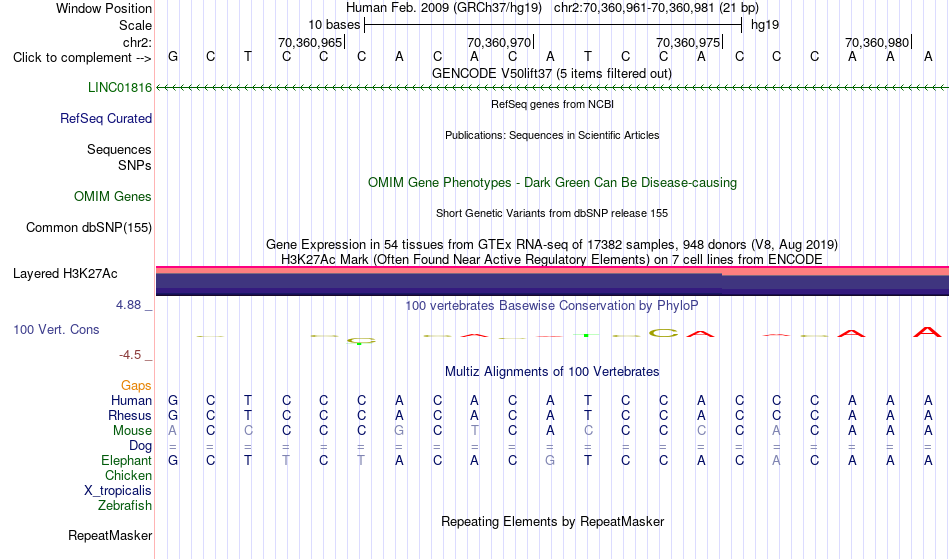Click the Window Position label

(104, 8)
